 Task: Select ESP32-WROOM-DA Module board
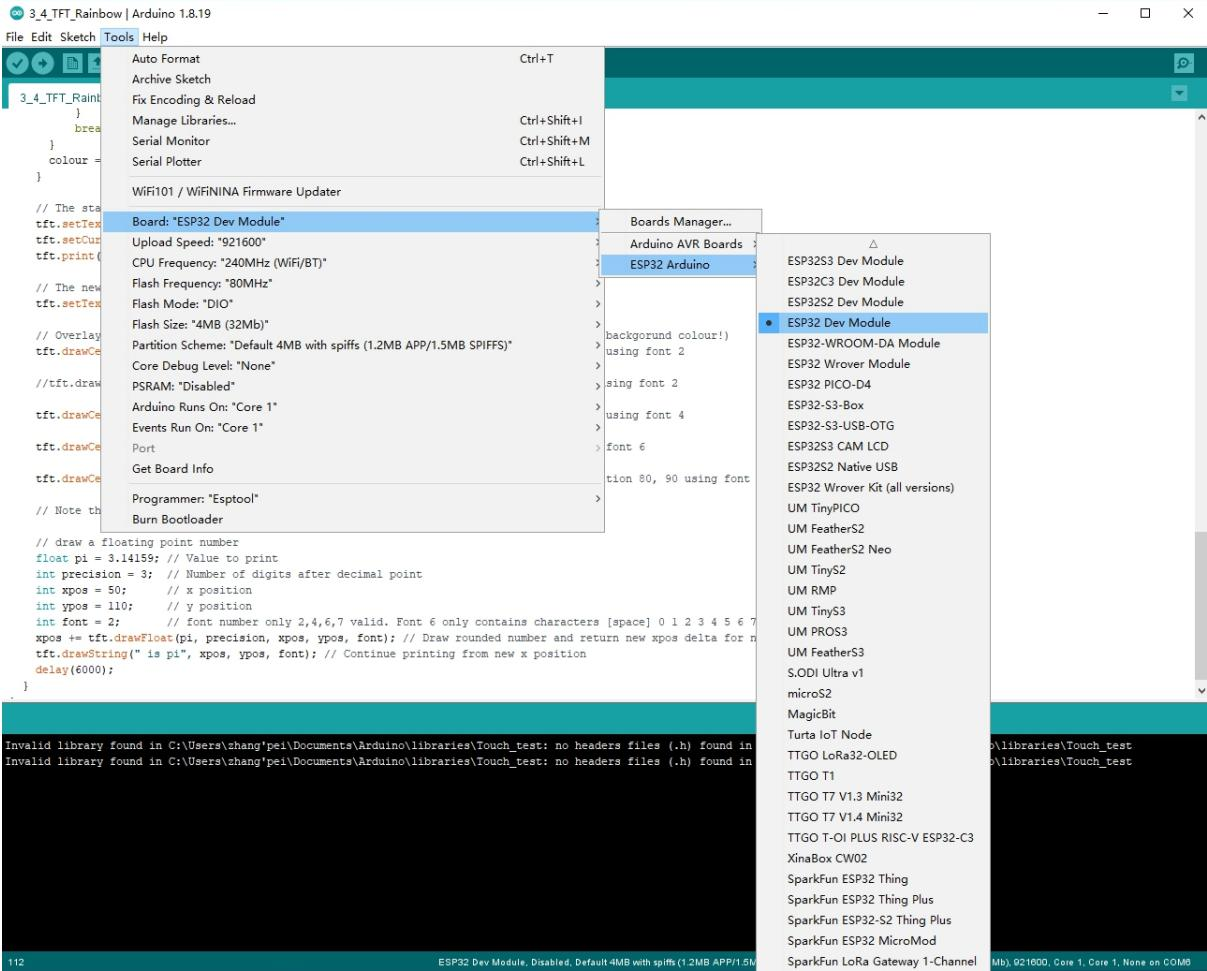873,343
